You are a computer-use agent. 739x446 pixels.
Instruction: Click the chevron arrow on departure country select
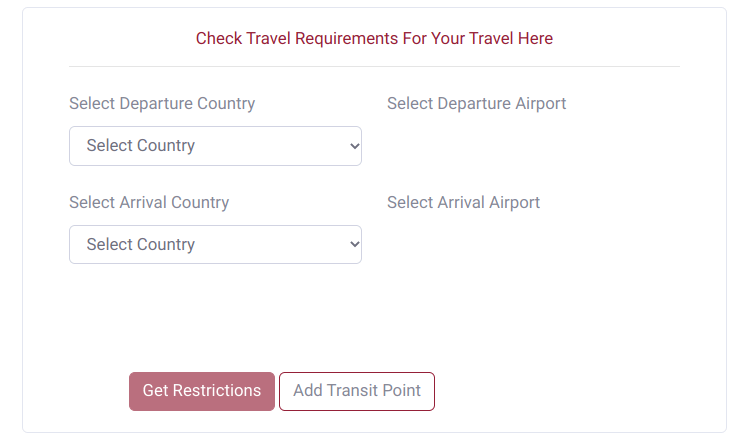(354, 146)
